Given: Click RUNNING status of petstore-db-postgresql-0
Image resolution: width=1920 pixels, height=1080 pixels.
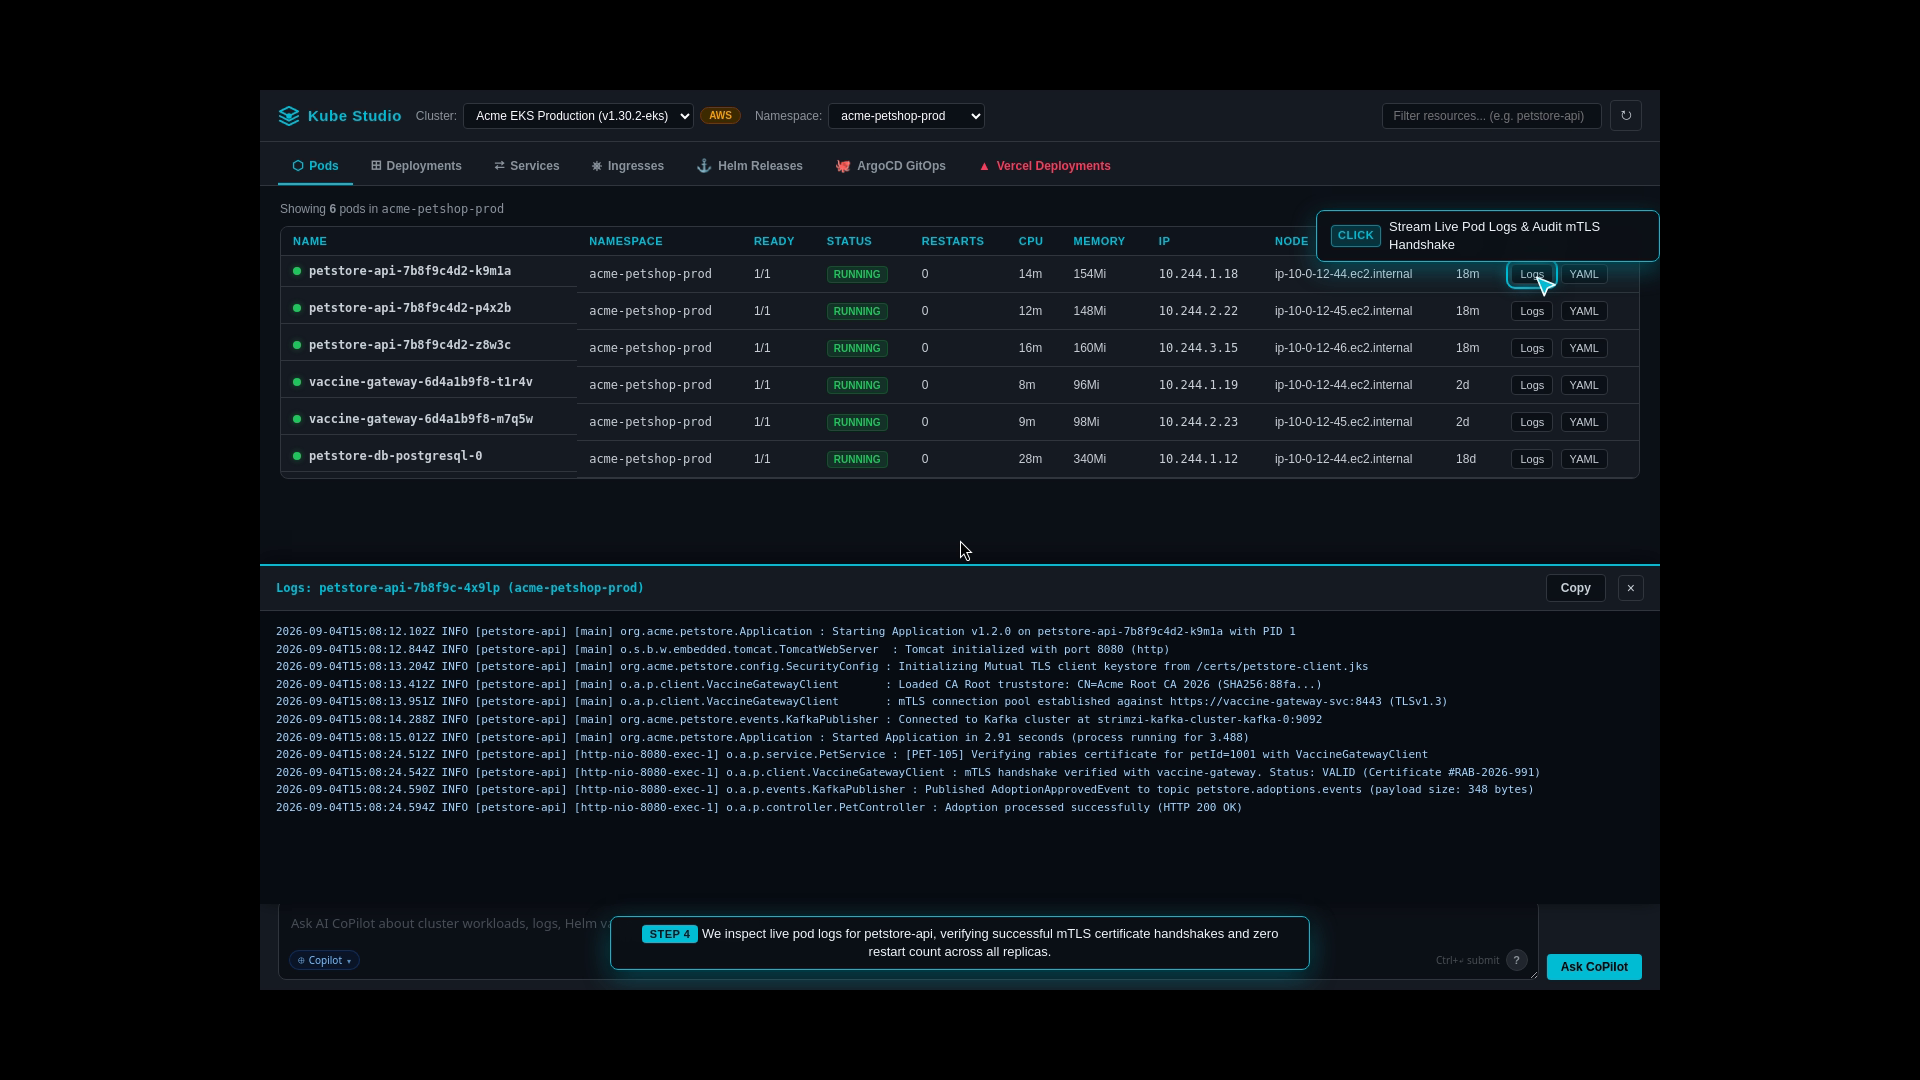Looking at the screenshot, I should (857, 459).
